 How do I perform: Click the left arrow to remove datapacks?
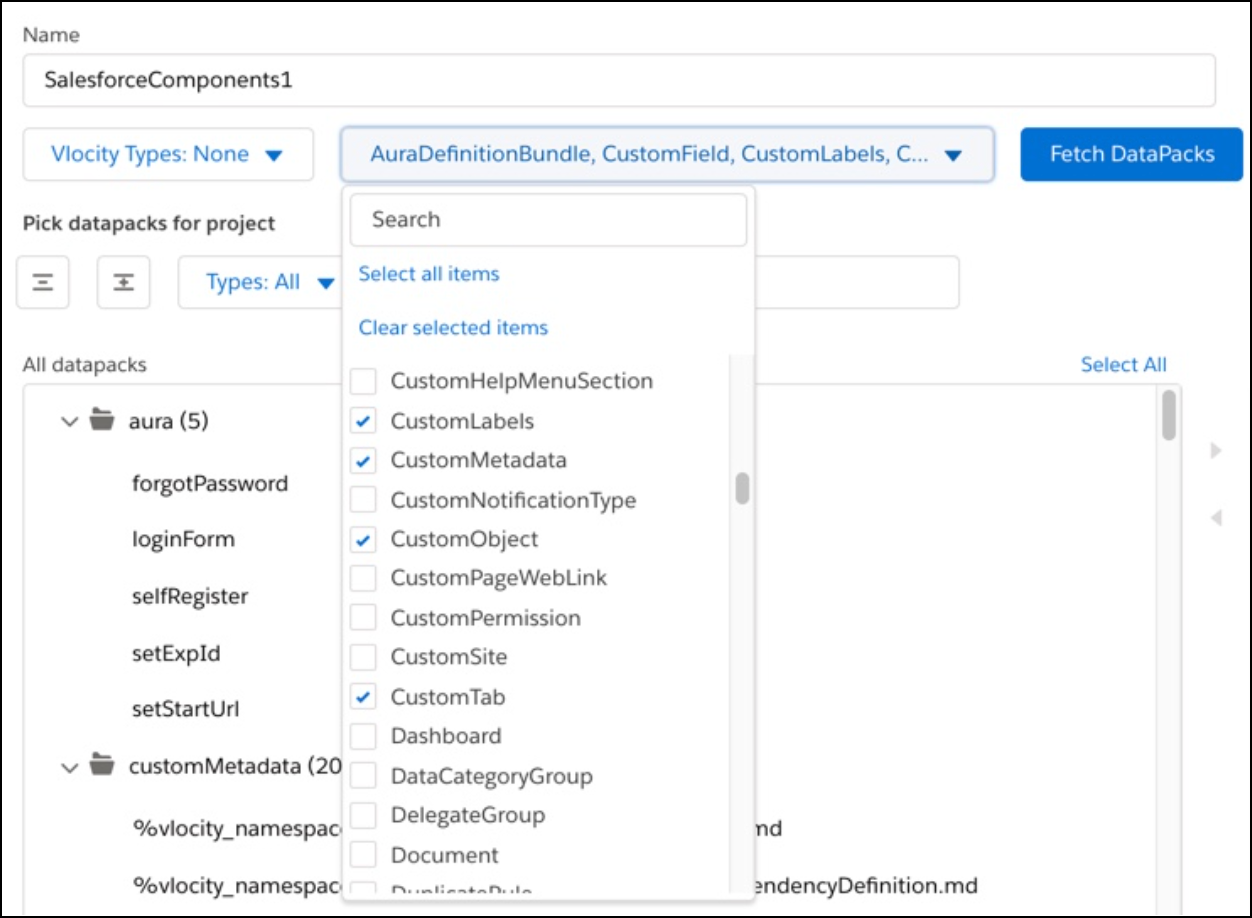pyautogui.click(x=1216, y=518)
